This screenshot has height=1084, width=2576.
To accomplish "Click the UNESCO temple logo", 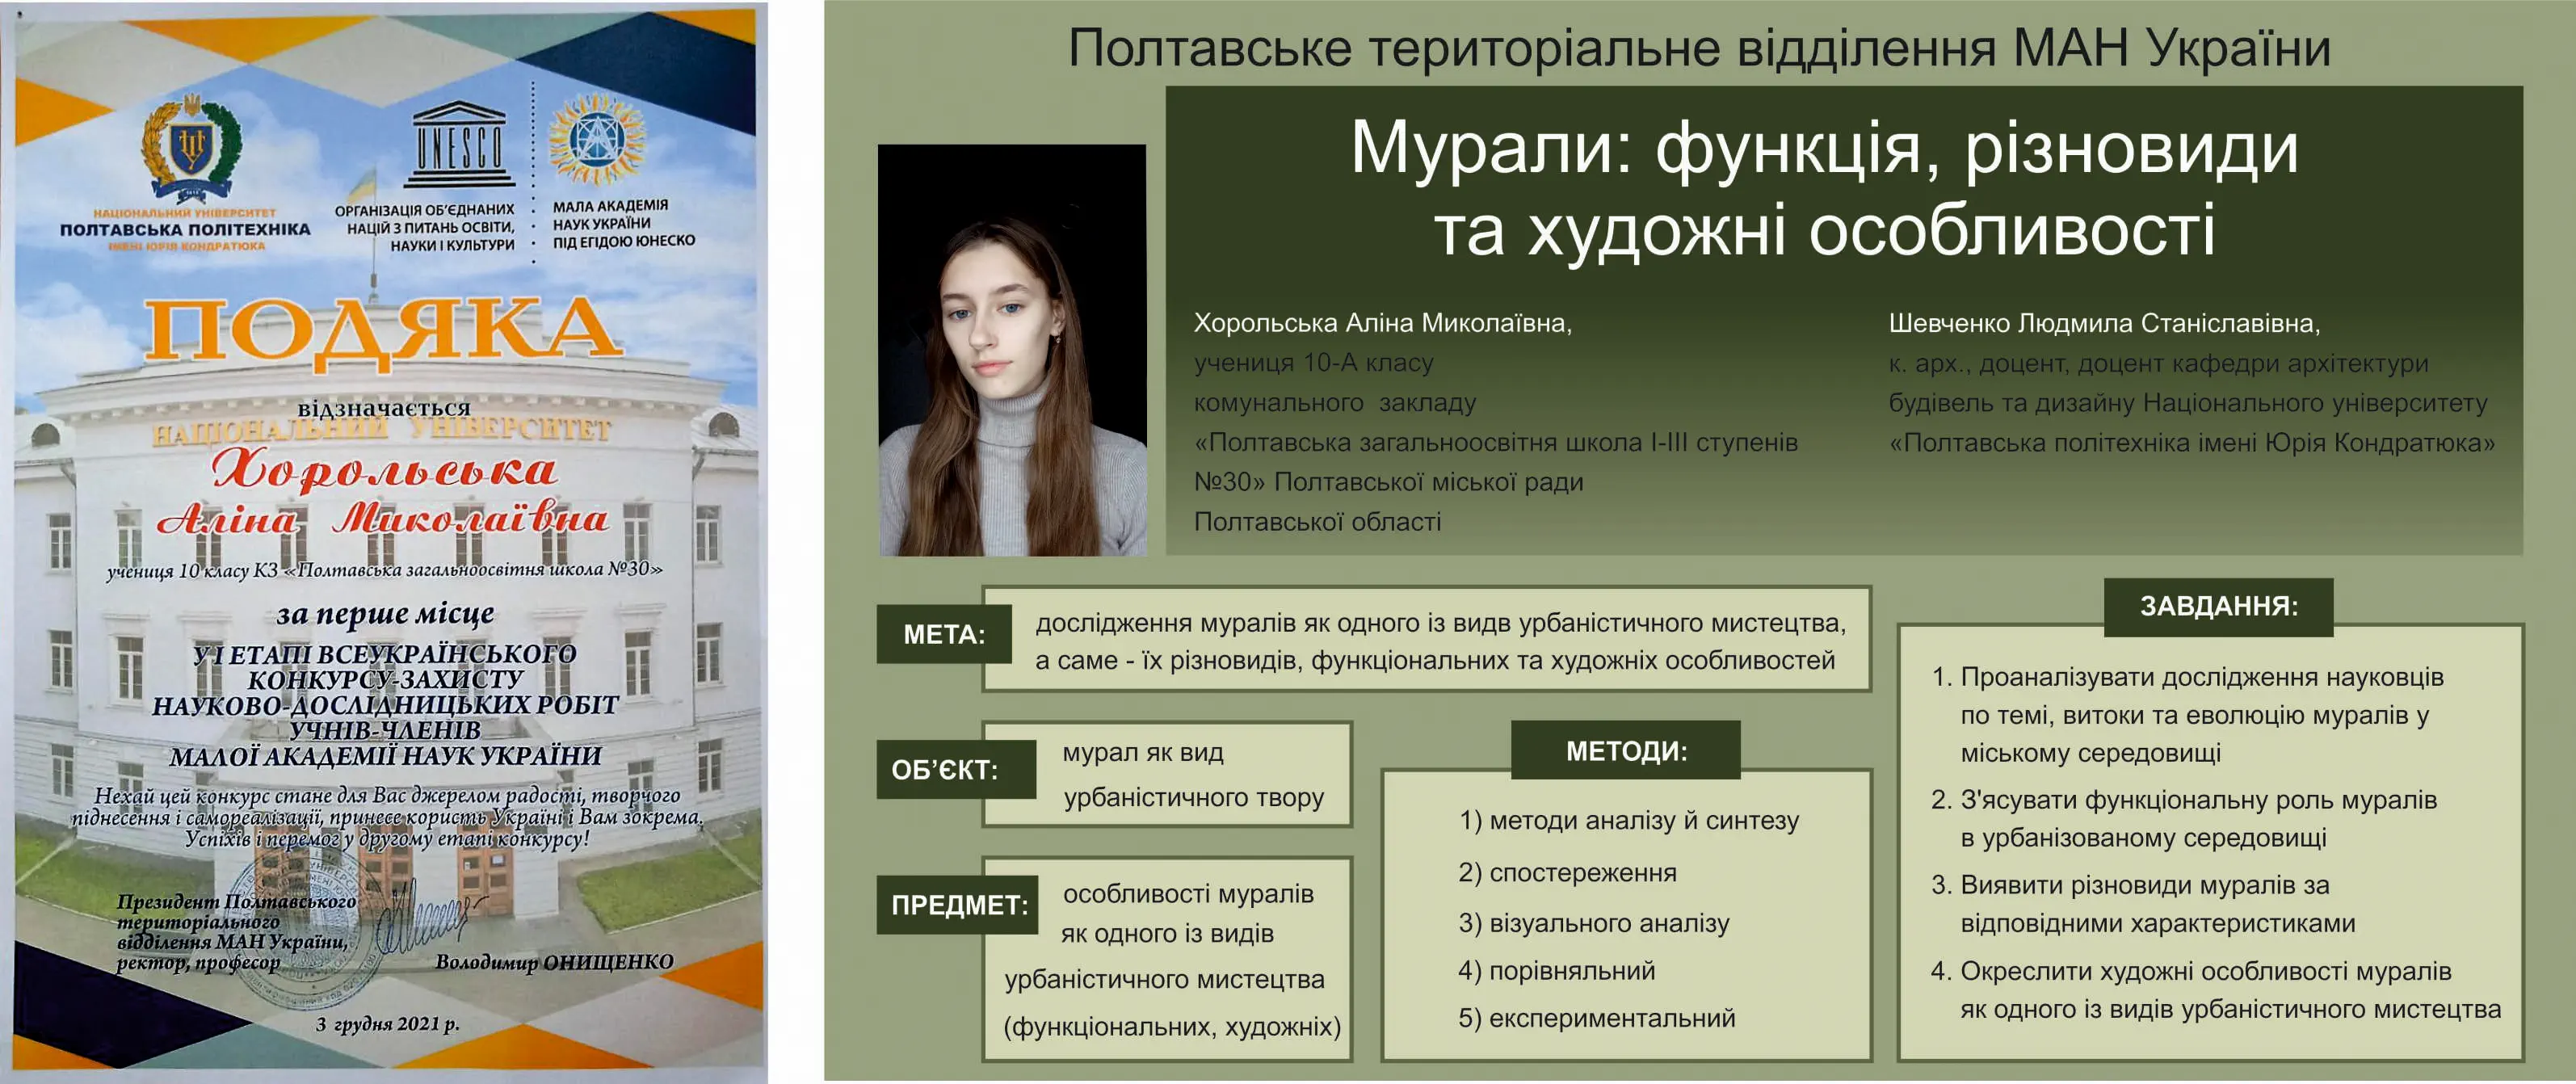I will pos(459,146).
